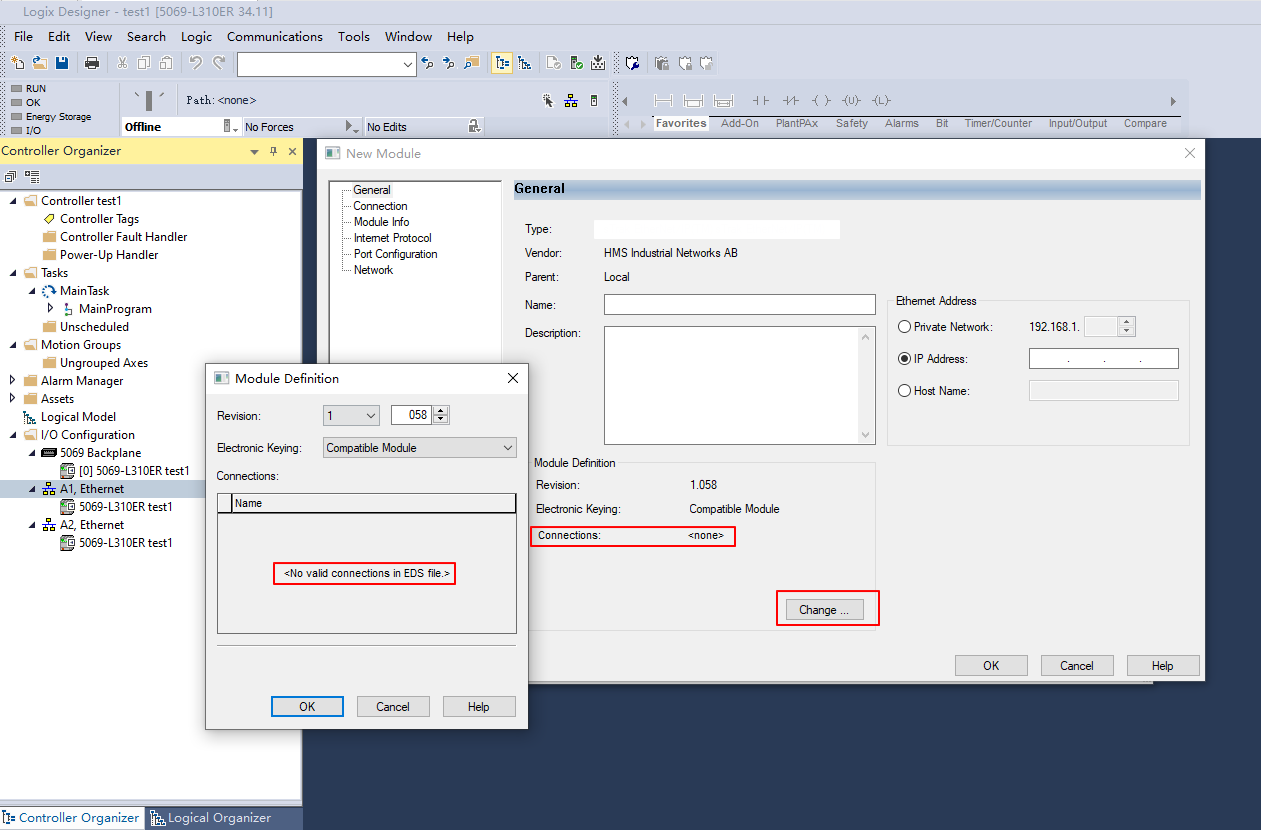Screen dimensions: 1261x830
Task: Insert an Examine Off contact element
Action: tap(791, 100)
